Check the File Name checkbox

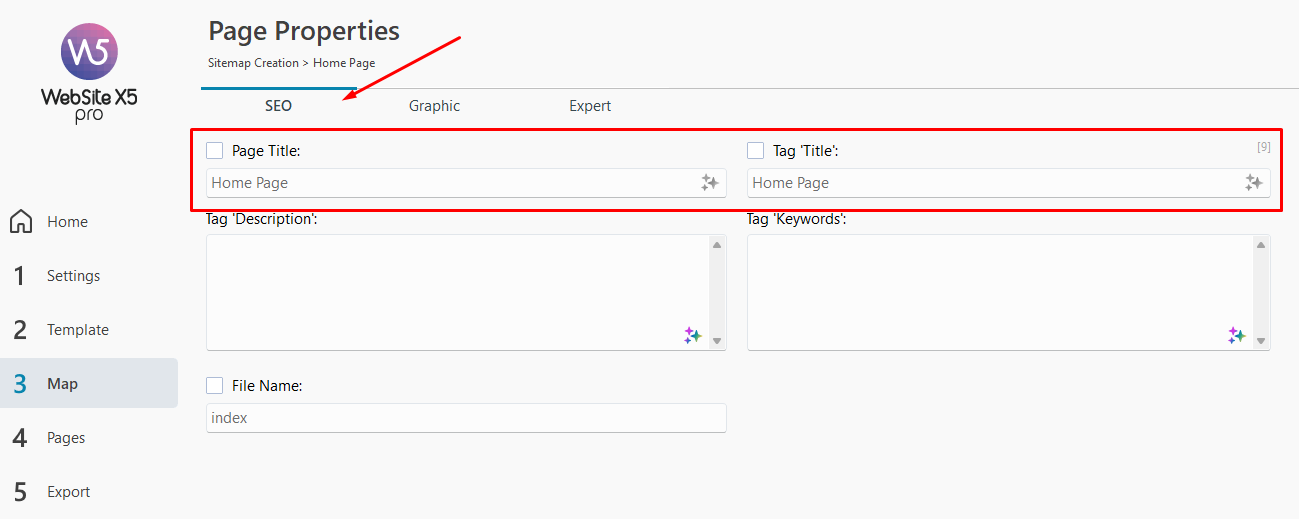coord(215,386)
